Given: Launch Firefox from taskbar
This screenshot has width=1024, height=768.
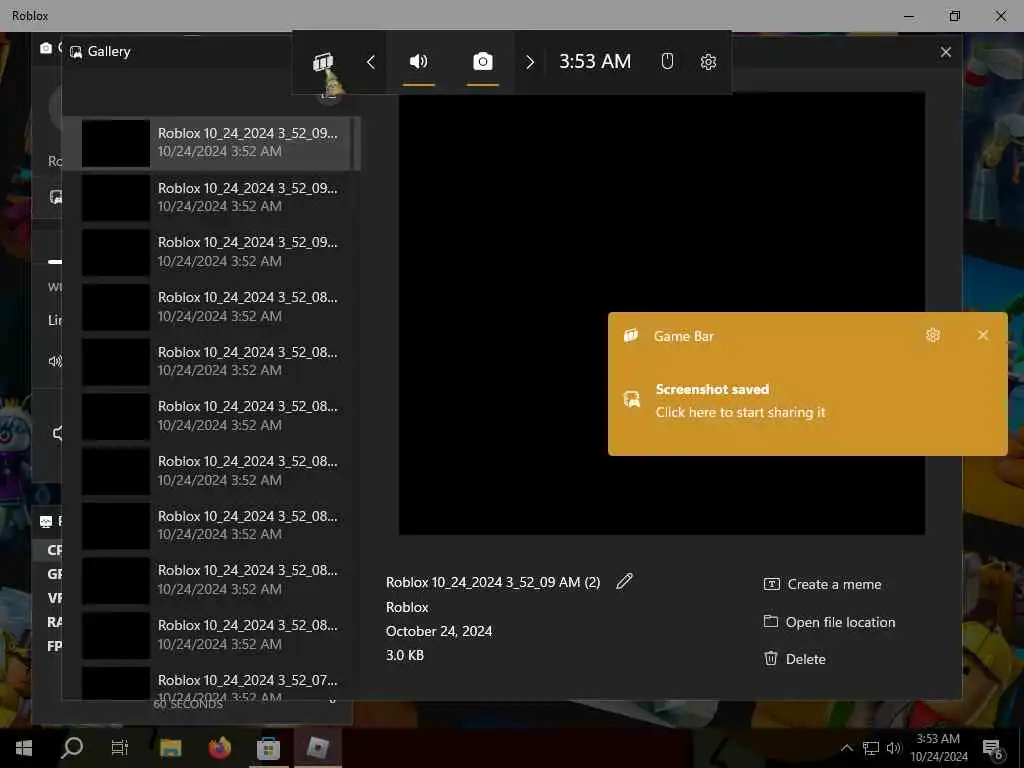Looking at the screenshot, I should (x=220, y=748).
